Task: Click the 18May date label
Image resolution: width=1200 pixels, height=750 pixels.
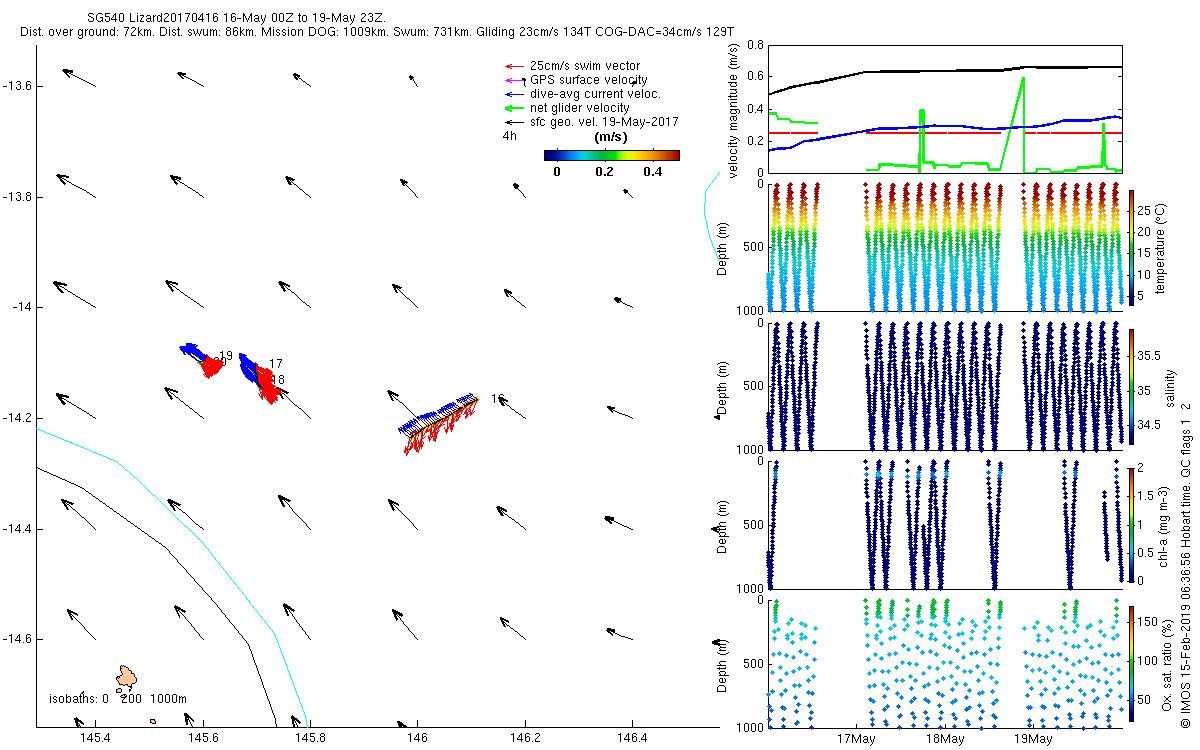Action: [x=945, y=740]
